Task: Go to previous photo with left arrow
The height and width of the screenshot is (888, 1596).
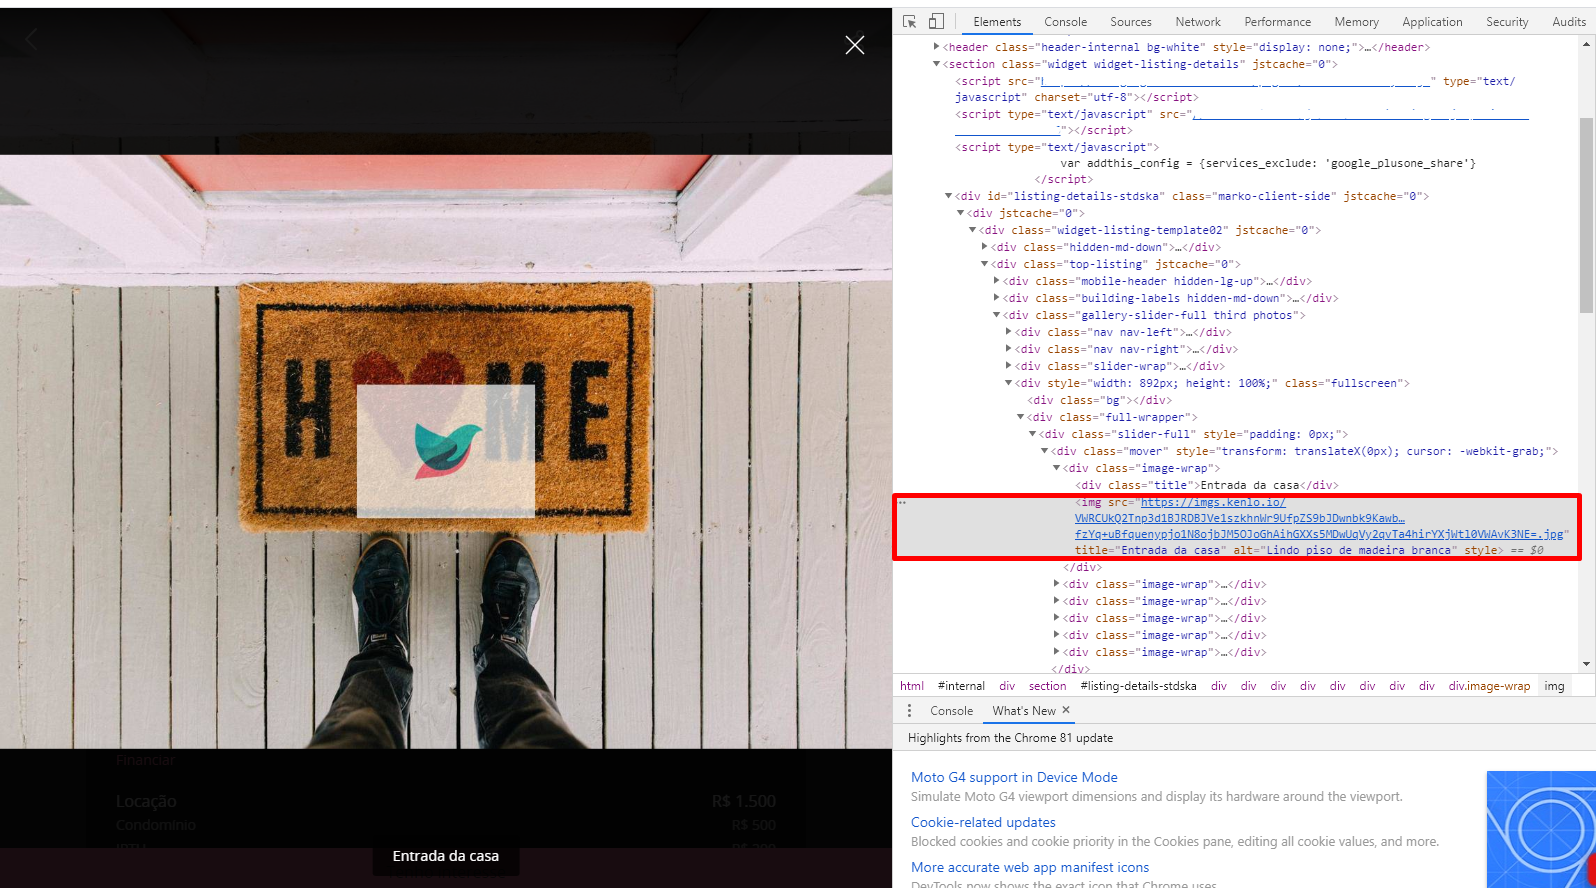Action: pos(31,39)
